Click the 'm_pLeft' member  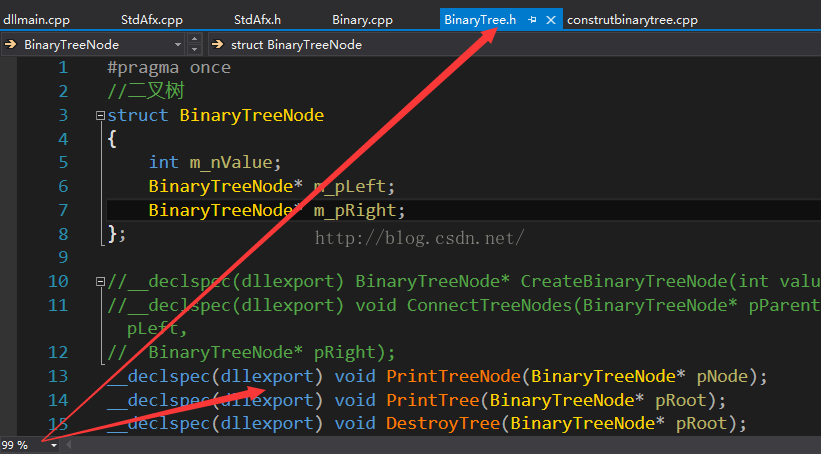point(349,186)
